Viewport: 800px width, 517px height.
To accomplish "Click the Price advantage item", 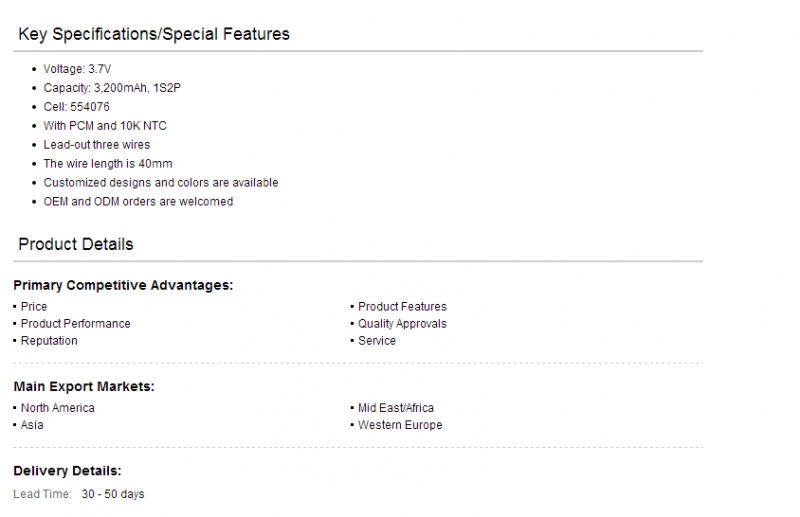I will pyautogui.click(x=34, y=306).
